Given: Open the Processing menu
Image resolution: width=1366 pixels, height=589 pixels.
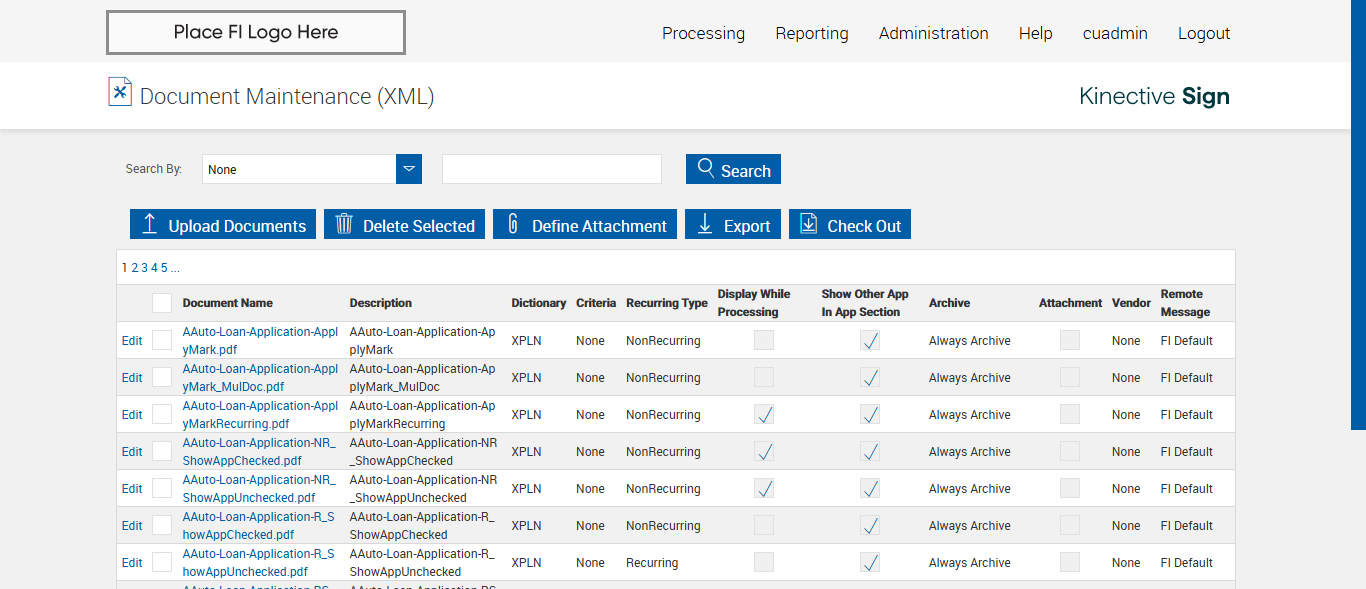Looking at the screenshot, I should [703, 33].
